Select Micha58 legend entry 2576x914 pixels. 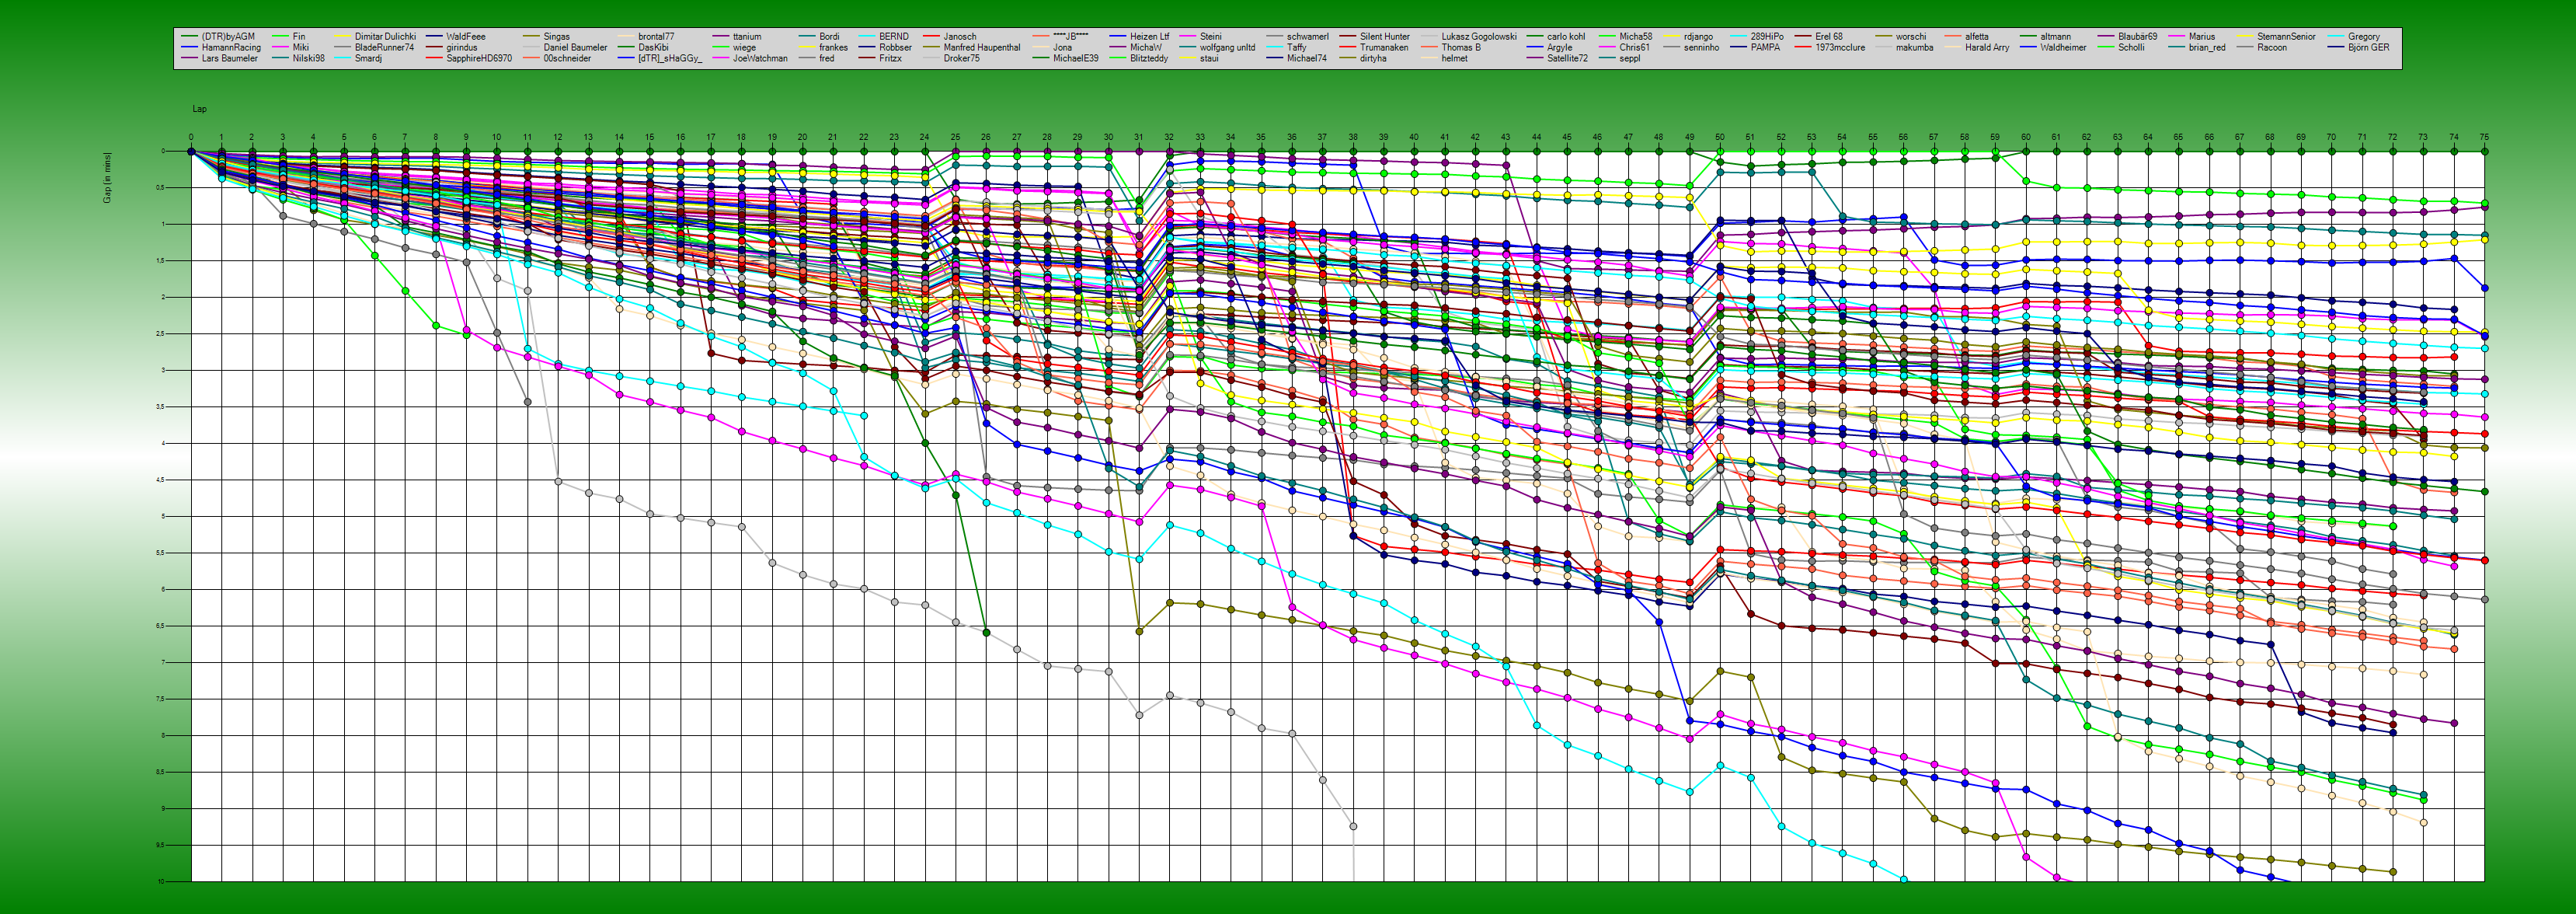pyautogui.click(x=1636, y=36)
